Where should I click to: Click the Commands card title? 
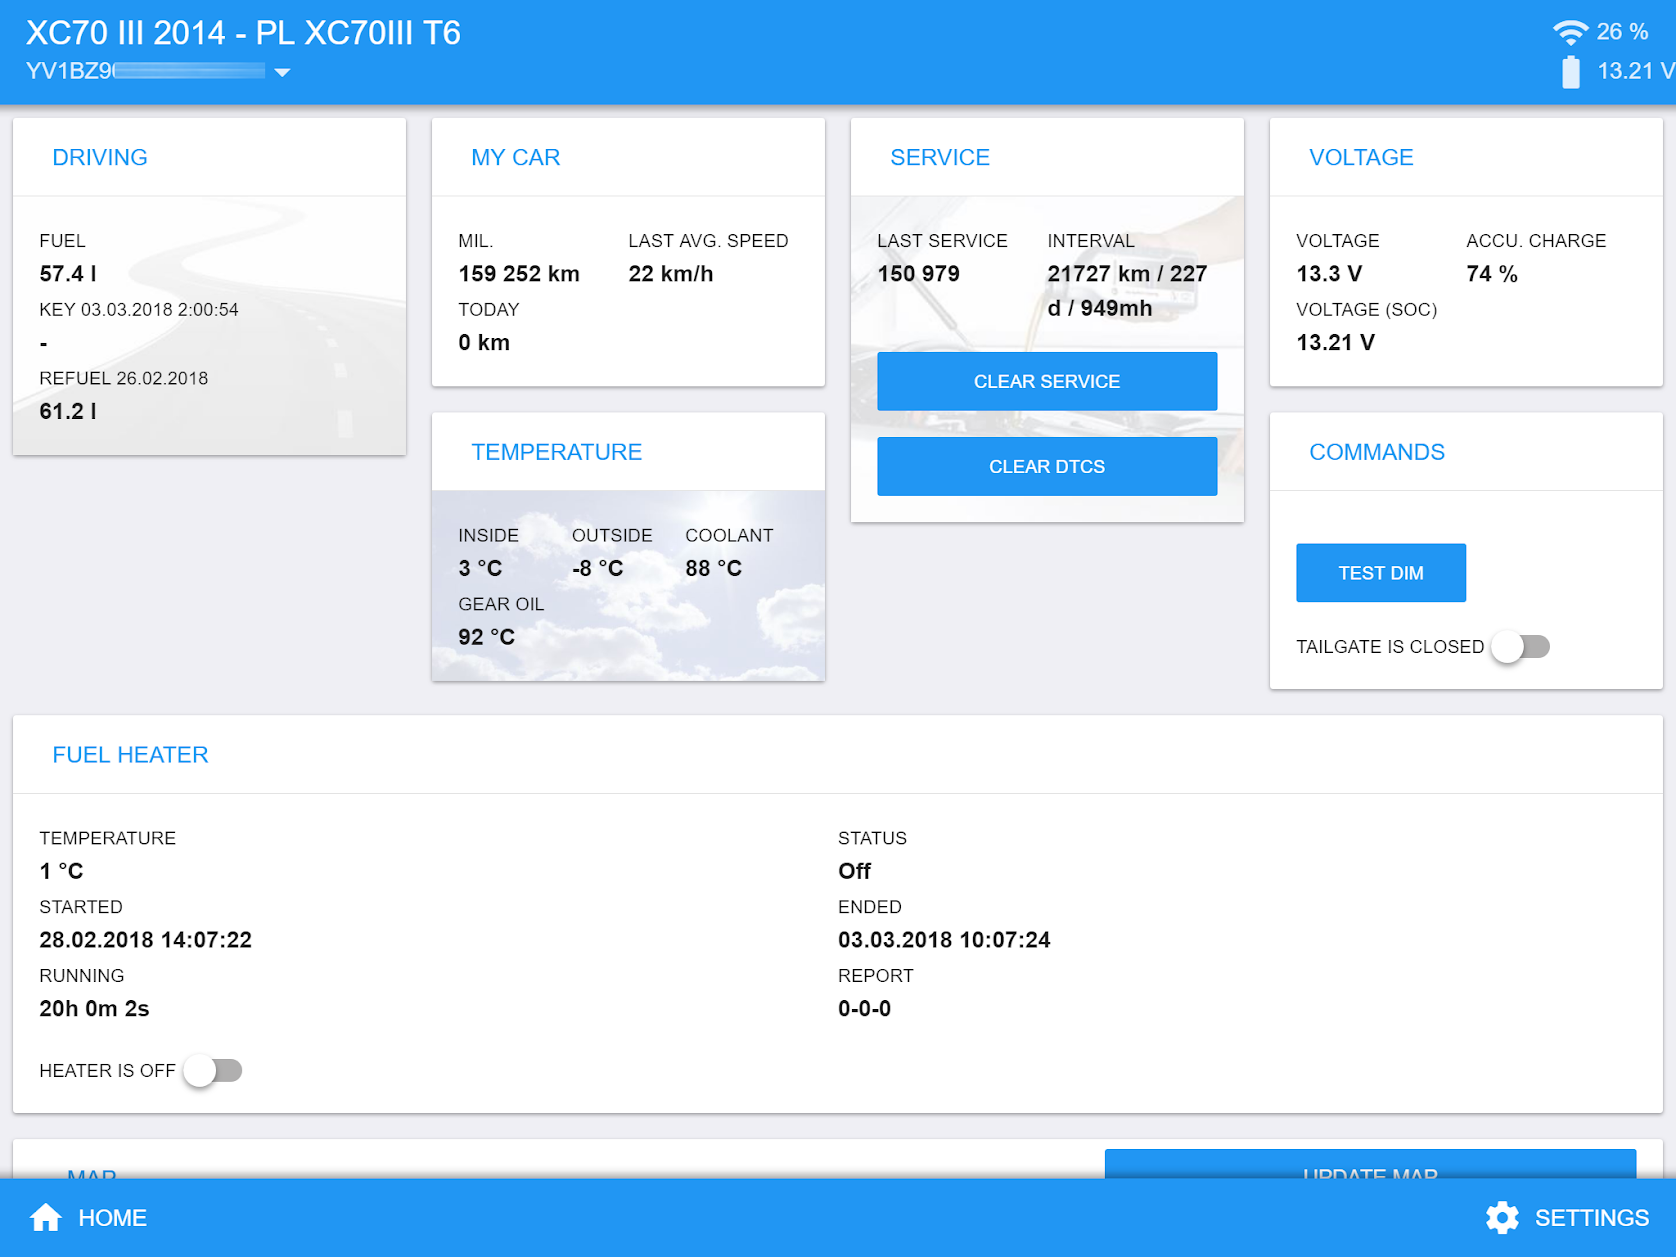click(x=1376, y=452)
